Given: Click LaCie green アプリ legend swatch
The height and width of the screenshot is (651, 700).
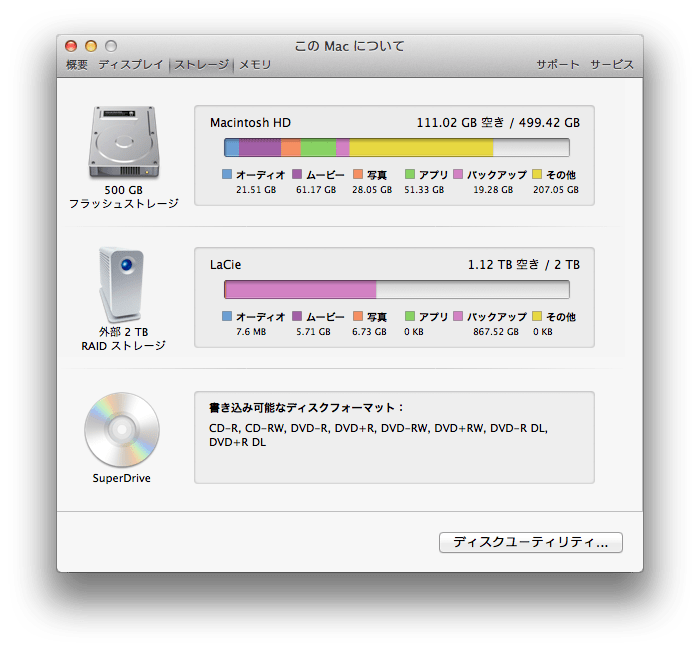Looking at the screenshot, I should click(410, 316).
